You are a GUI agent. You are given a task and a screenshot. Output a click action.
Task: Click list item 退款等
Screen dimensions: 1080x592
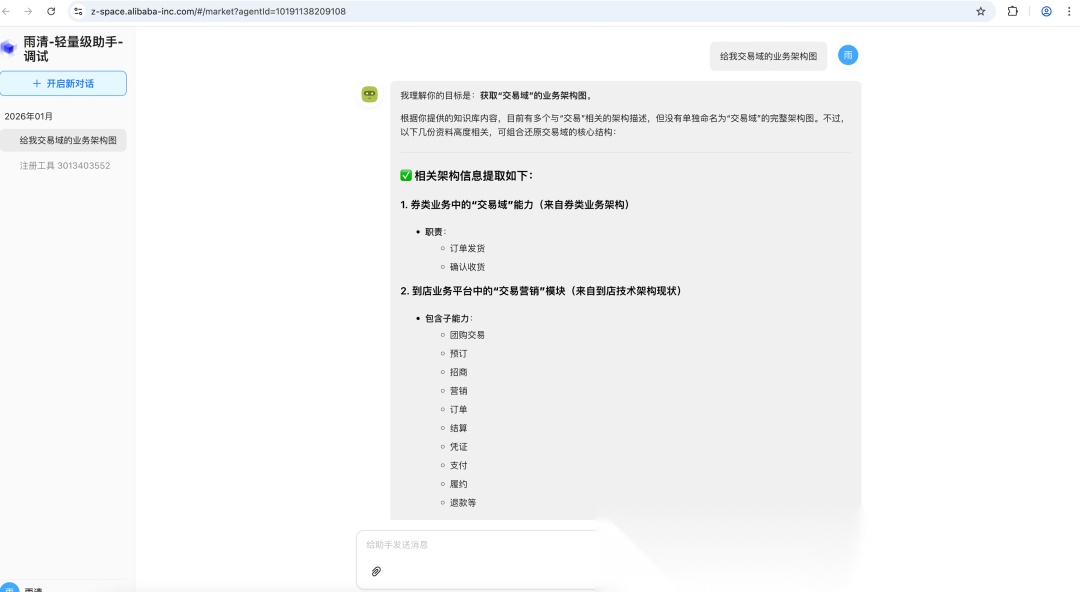[463, 502]
